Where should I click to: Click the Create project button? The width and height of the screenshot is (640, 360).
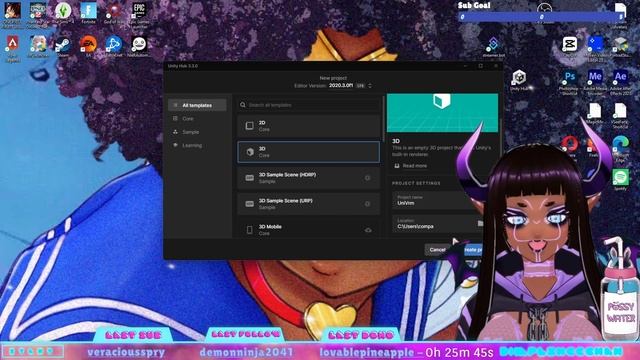pyautogui.click(x=472, y=249)
